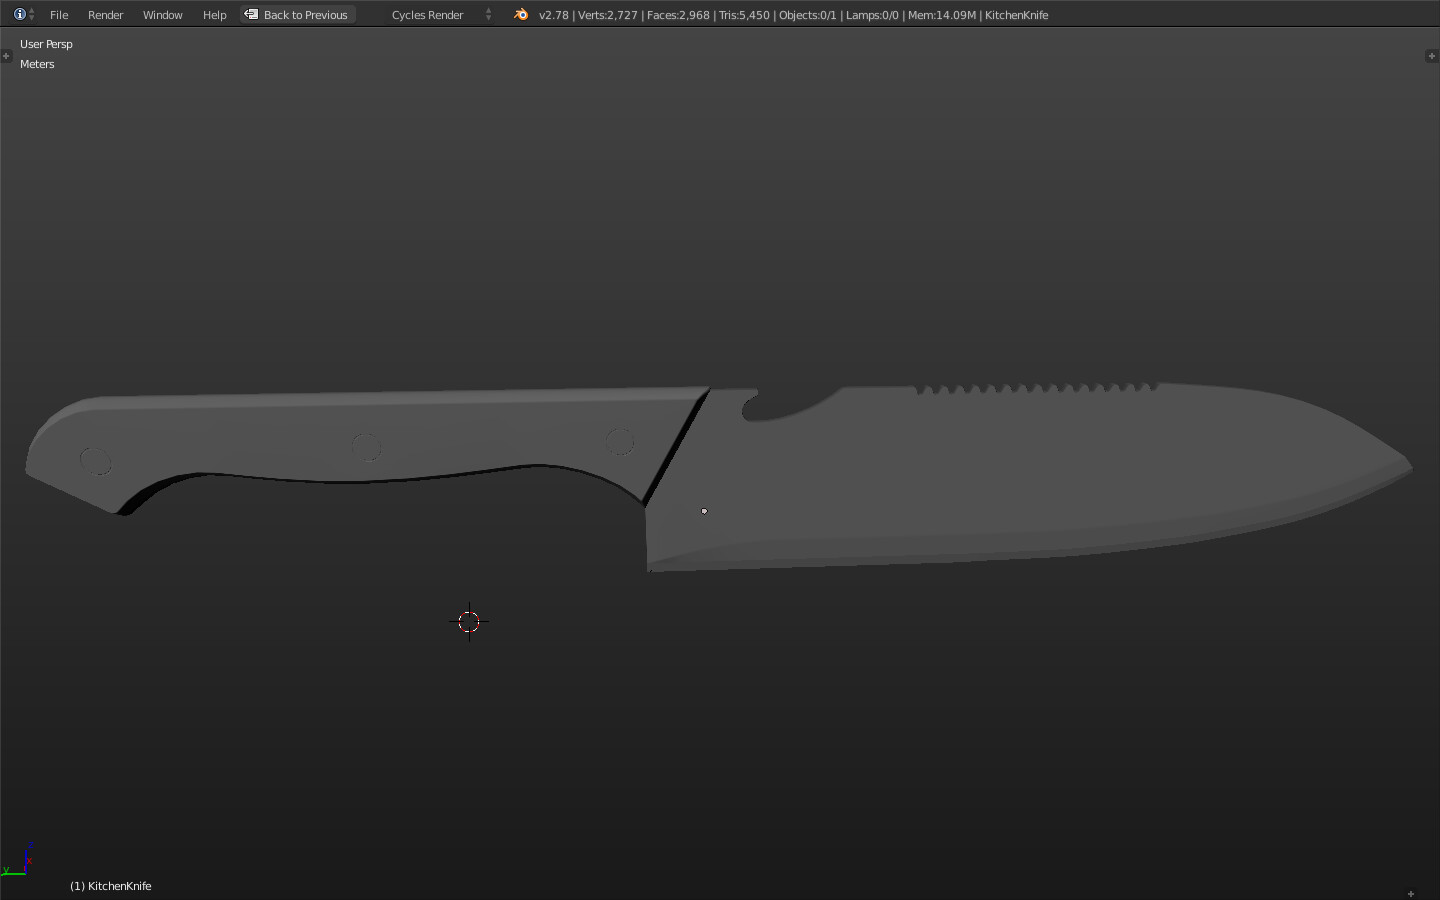Click the 3D cursor in viewport
Image resolution: width=1440 pixels, height=900 pixels.
point(469,622)
